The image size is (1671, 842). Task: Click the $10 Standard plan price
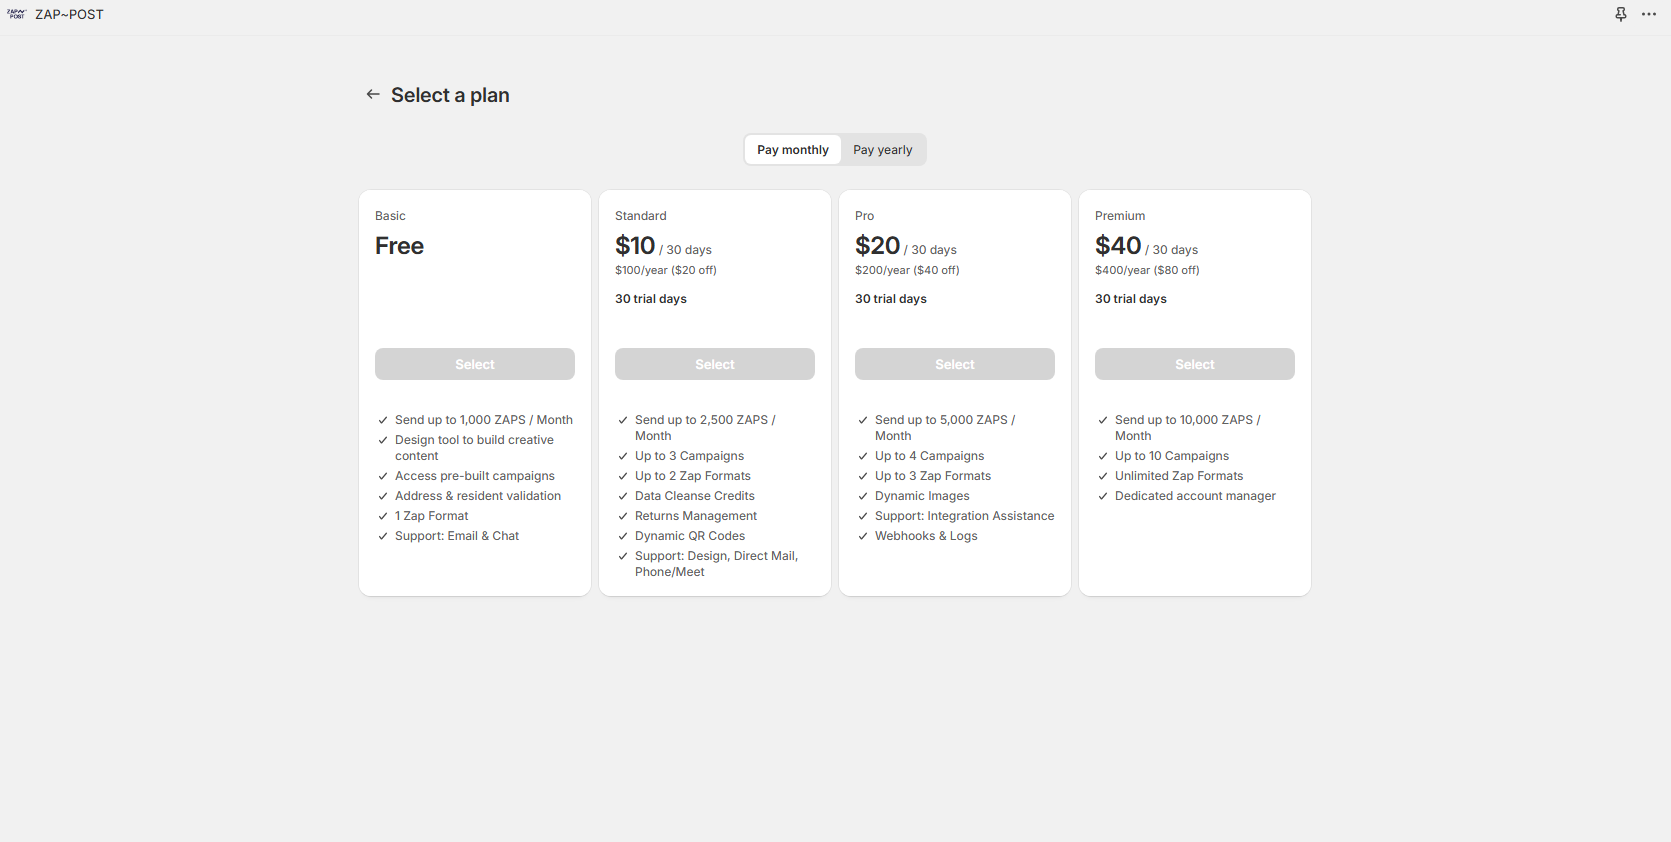(635, 246)
